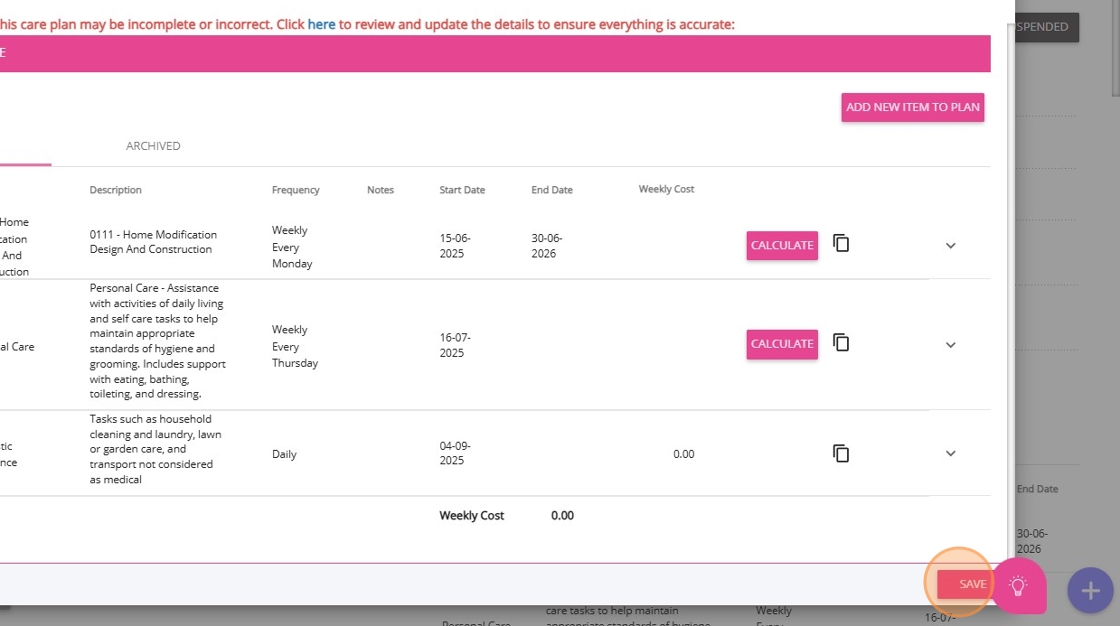Click the Weekly Cost column header
Image resolution: width=1120 pixels, height=626 pixels.
pos(666,189)
